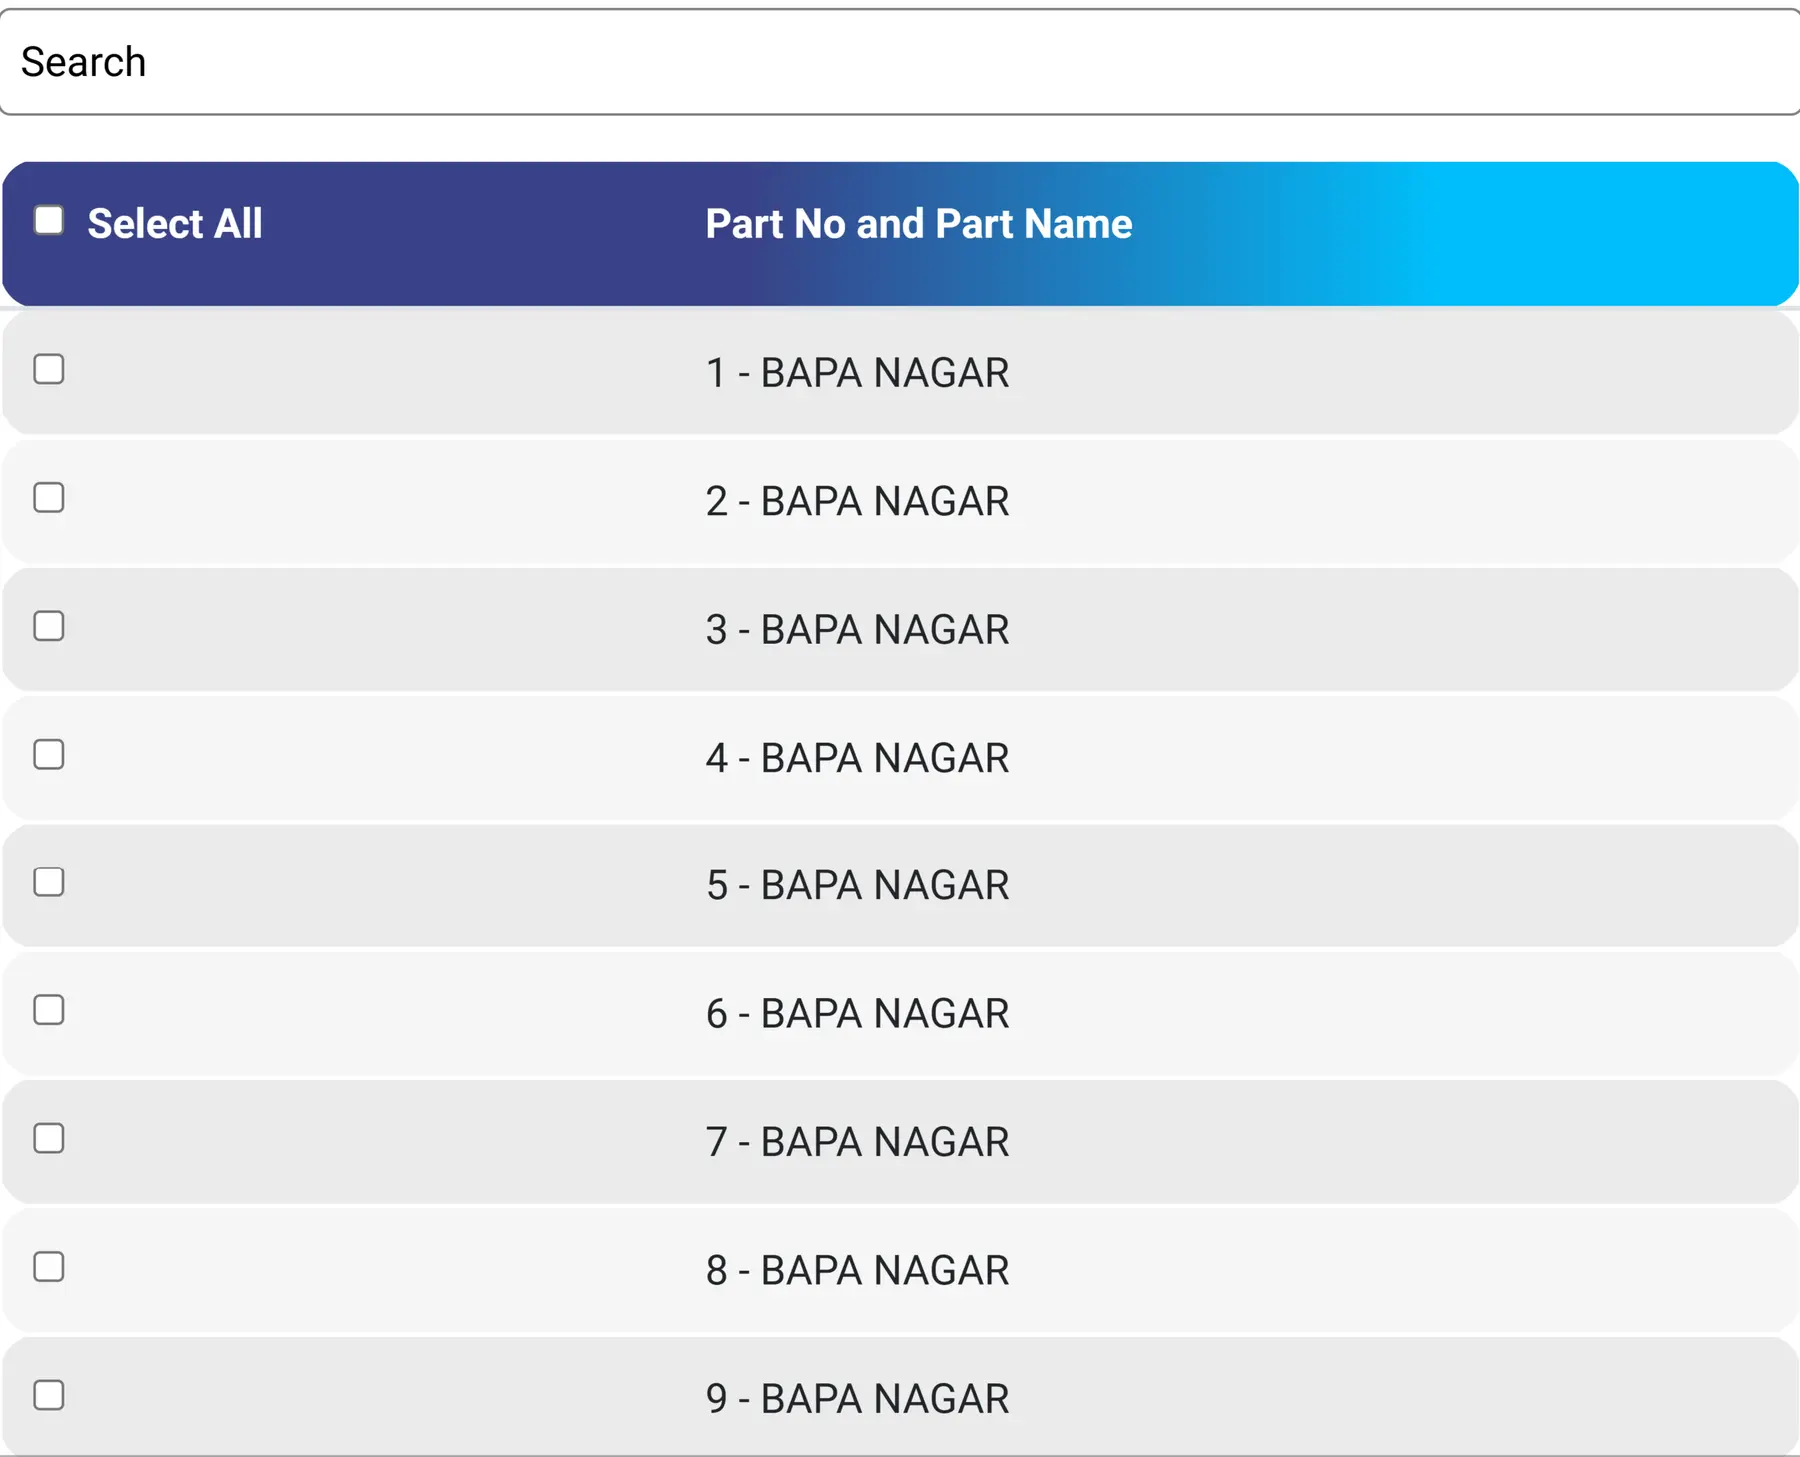This screenshot has height=1457, width=1800.
Task: Check the box for 8 - BAPA NAGAR
Action: click(x=49, y=1267)
